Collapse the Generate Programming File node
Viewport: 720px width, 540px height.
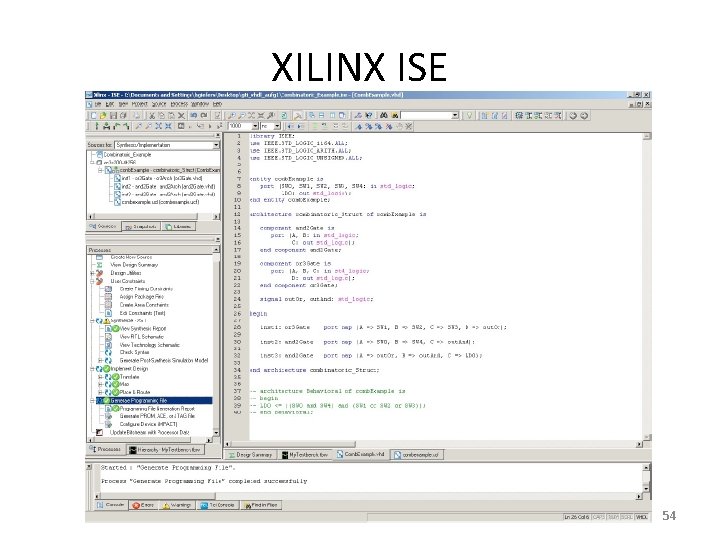(92, 400)
